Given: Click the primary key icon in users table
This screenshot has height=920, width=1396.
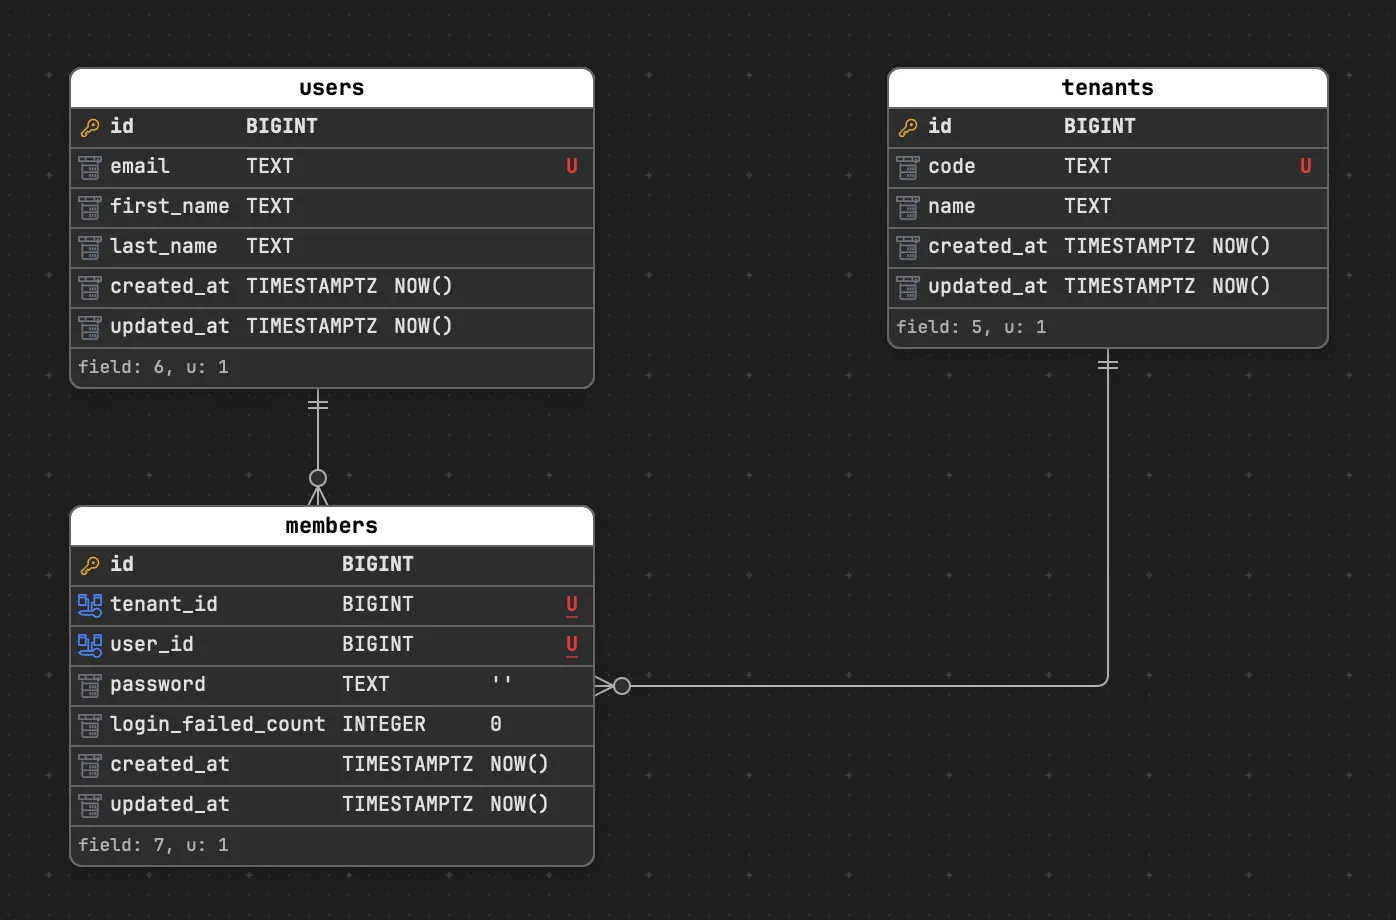Looking at the screenshot, I should click(x=90, y=127).
